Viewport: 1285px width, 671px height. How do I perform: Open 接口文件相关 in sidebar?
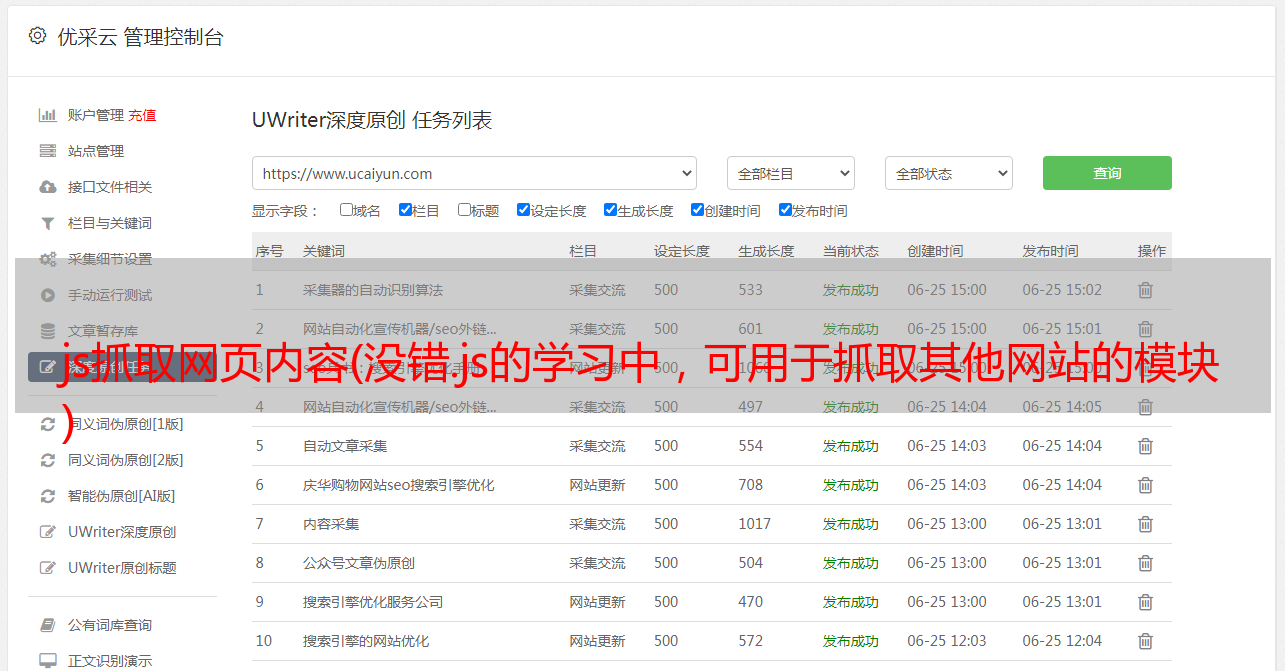pyautogui.click(x=110, y=187)
